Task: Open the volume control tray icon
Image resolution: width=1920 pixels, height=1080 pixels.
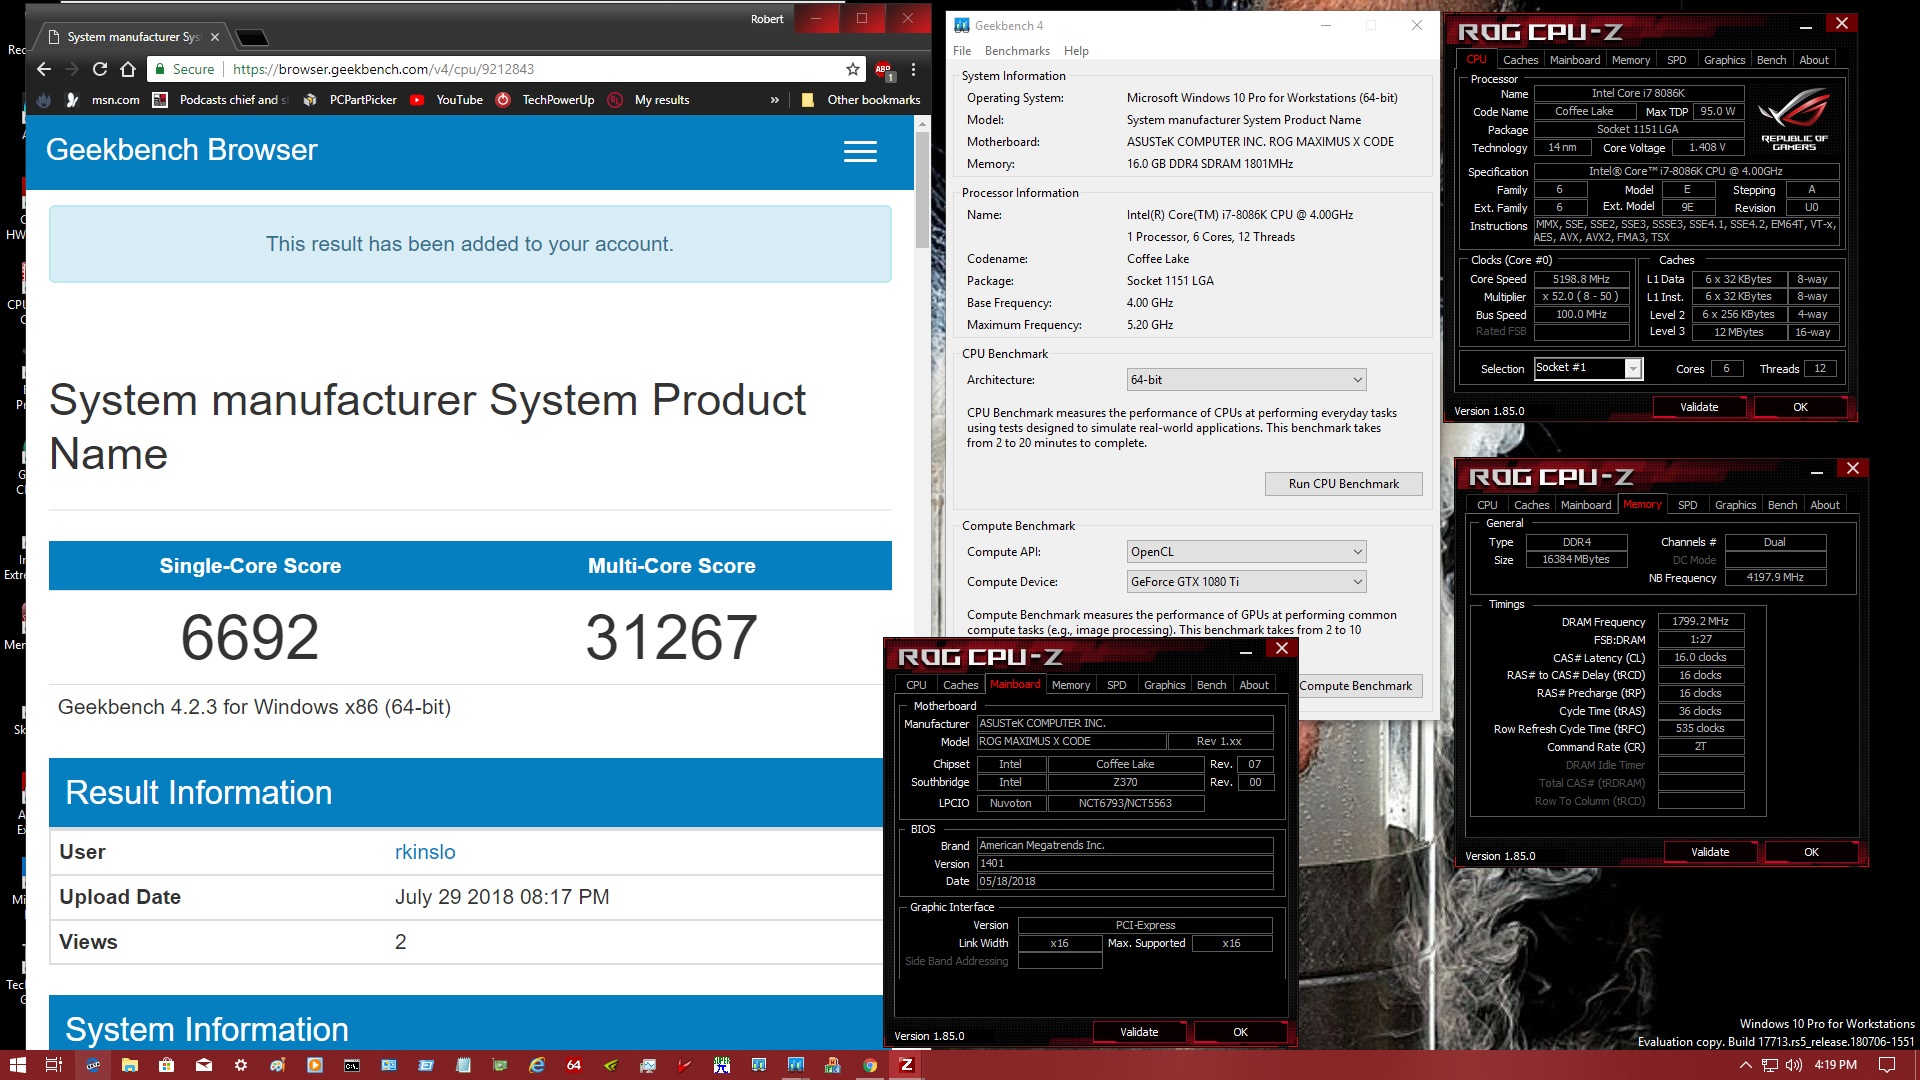Action: (x=1794, y=1065)
